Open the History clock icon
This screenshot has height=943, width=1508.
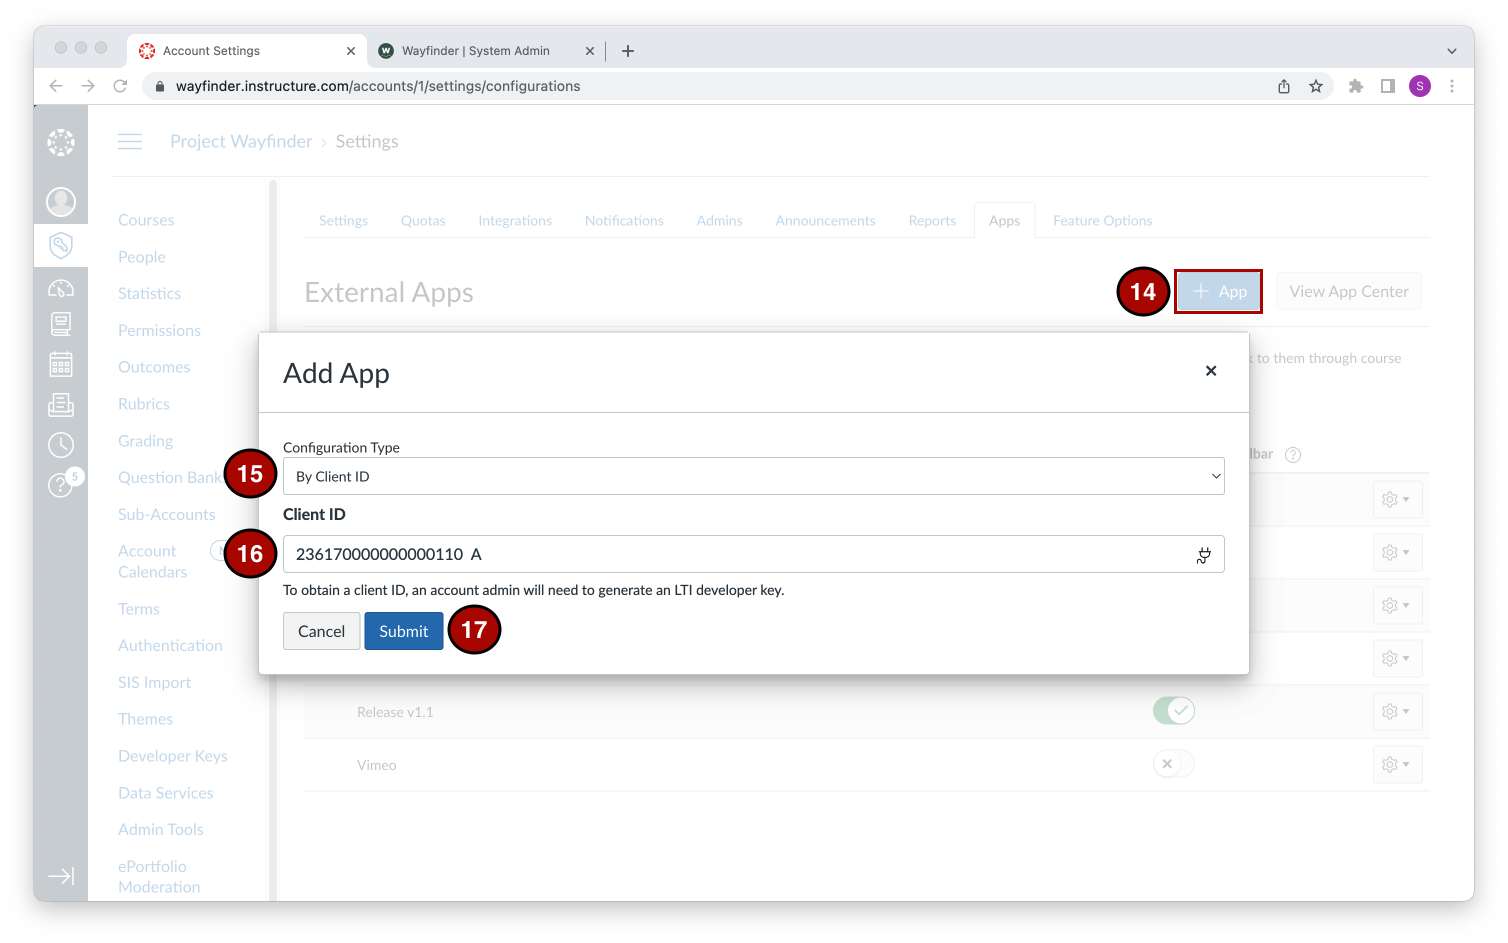(x=61, y=445)
